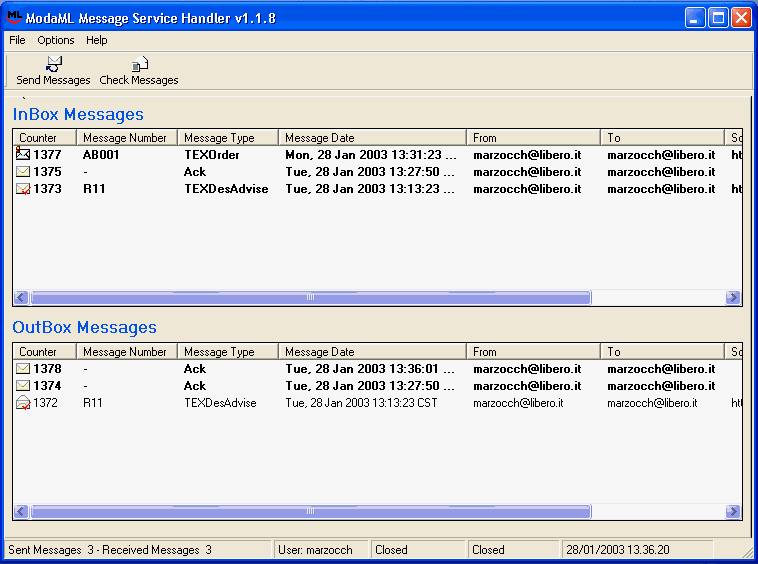This screenshot has height=564, width=758.
Task: Click counter 1372 in OutBox
Action: pos(45,403)
